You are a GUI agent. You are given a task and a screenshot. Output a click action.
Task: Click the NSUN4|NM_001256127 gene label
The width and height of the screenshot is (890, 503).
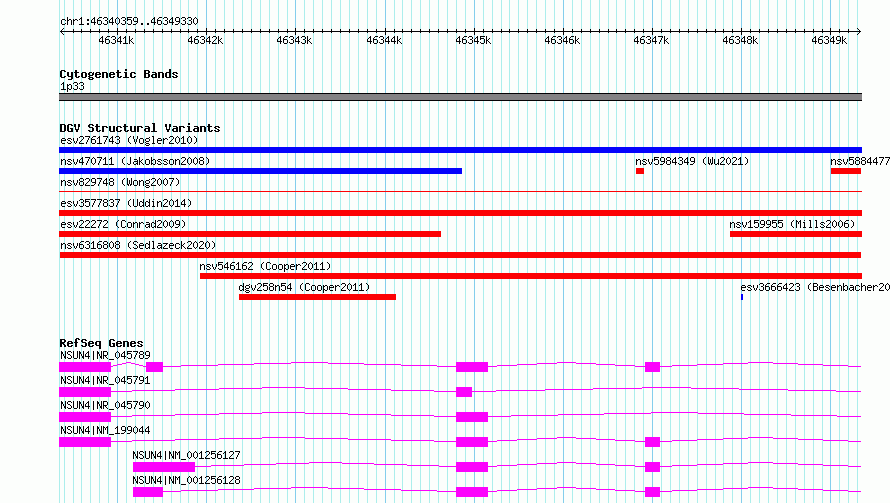coord(186,455)
